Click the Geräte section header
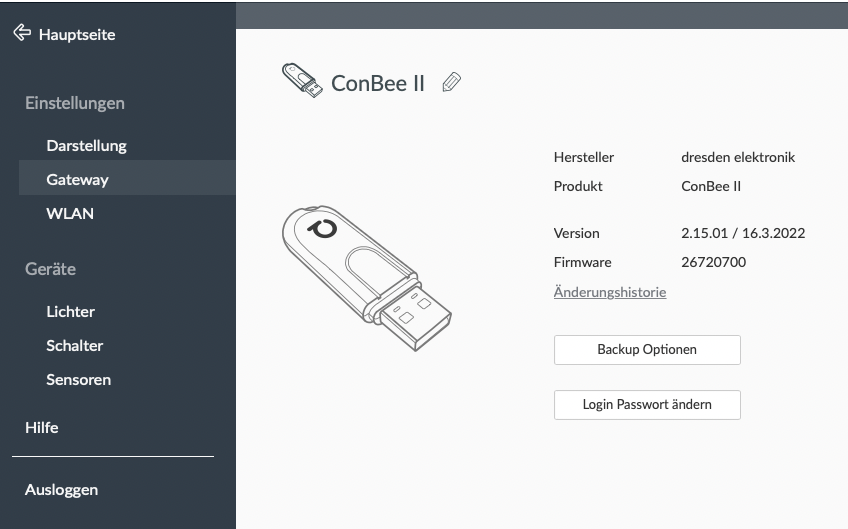Viewport: 848px width, 529px height. point(50,269)
